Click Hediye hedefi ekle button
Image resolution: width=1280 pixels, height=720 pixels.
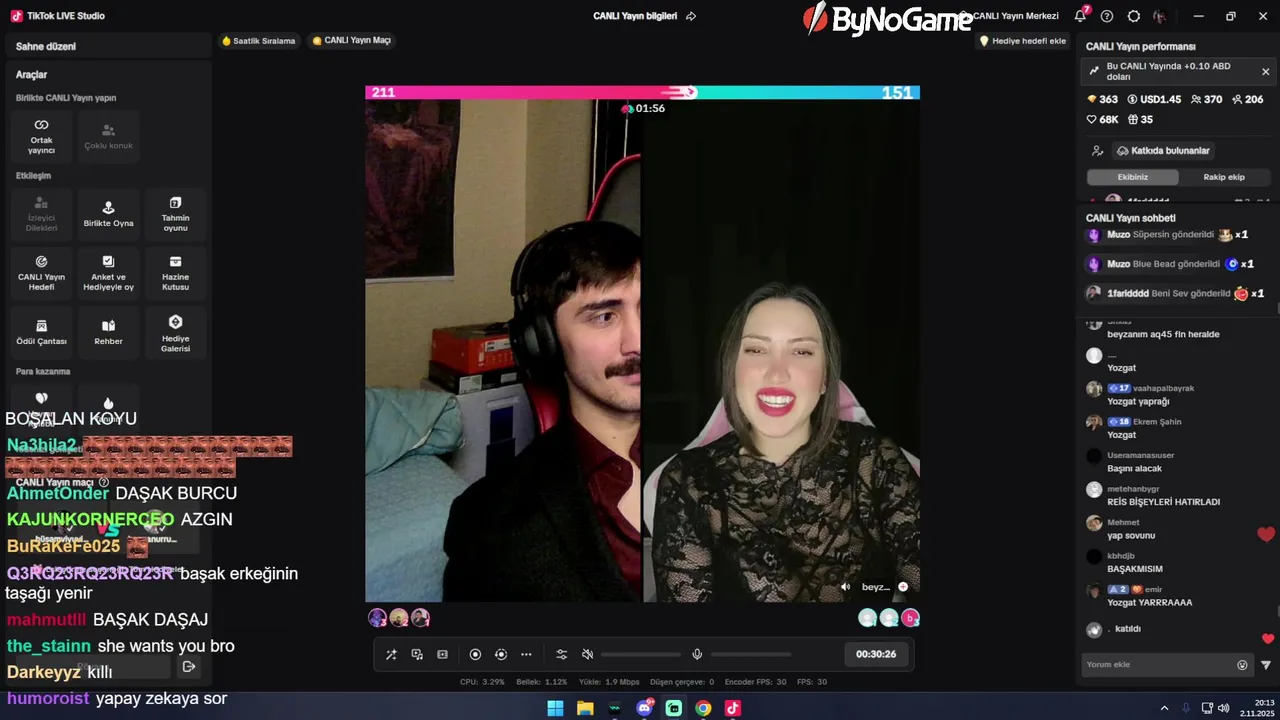[x=1022, y=41]
